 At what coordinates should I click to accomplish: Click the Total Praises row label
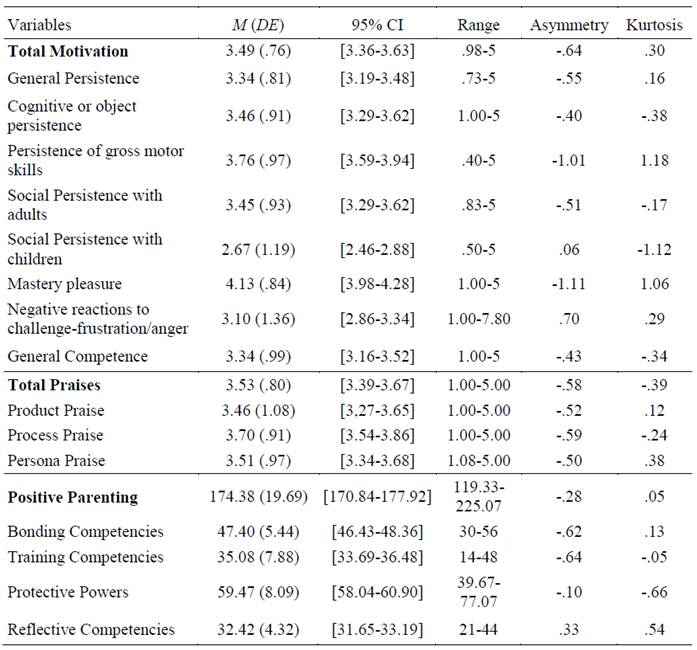pos(54,383)
